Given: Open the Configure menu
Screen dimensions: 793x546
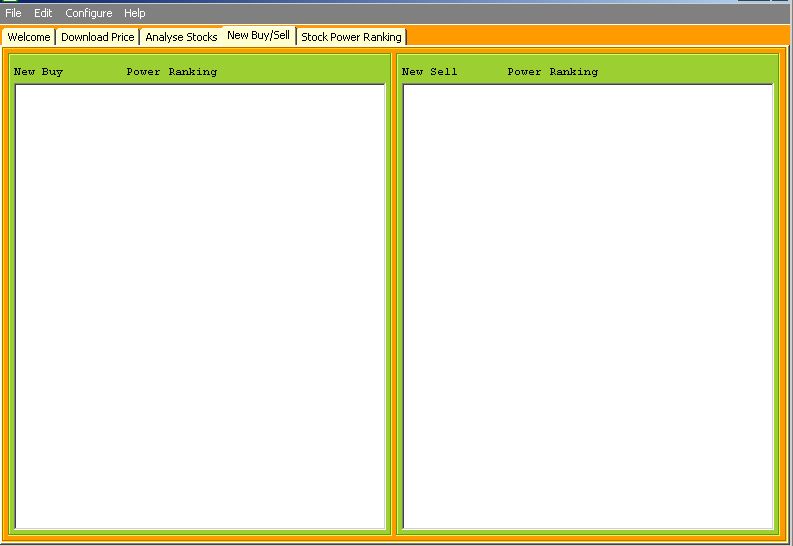Looking at the screenshot, I should coord(88,13).
